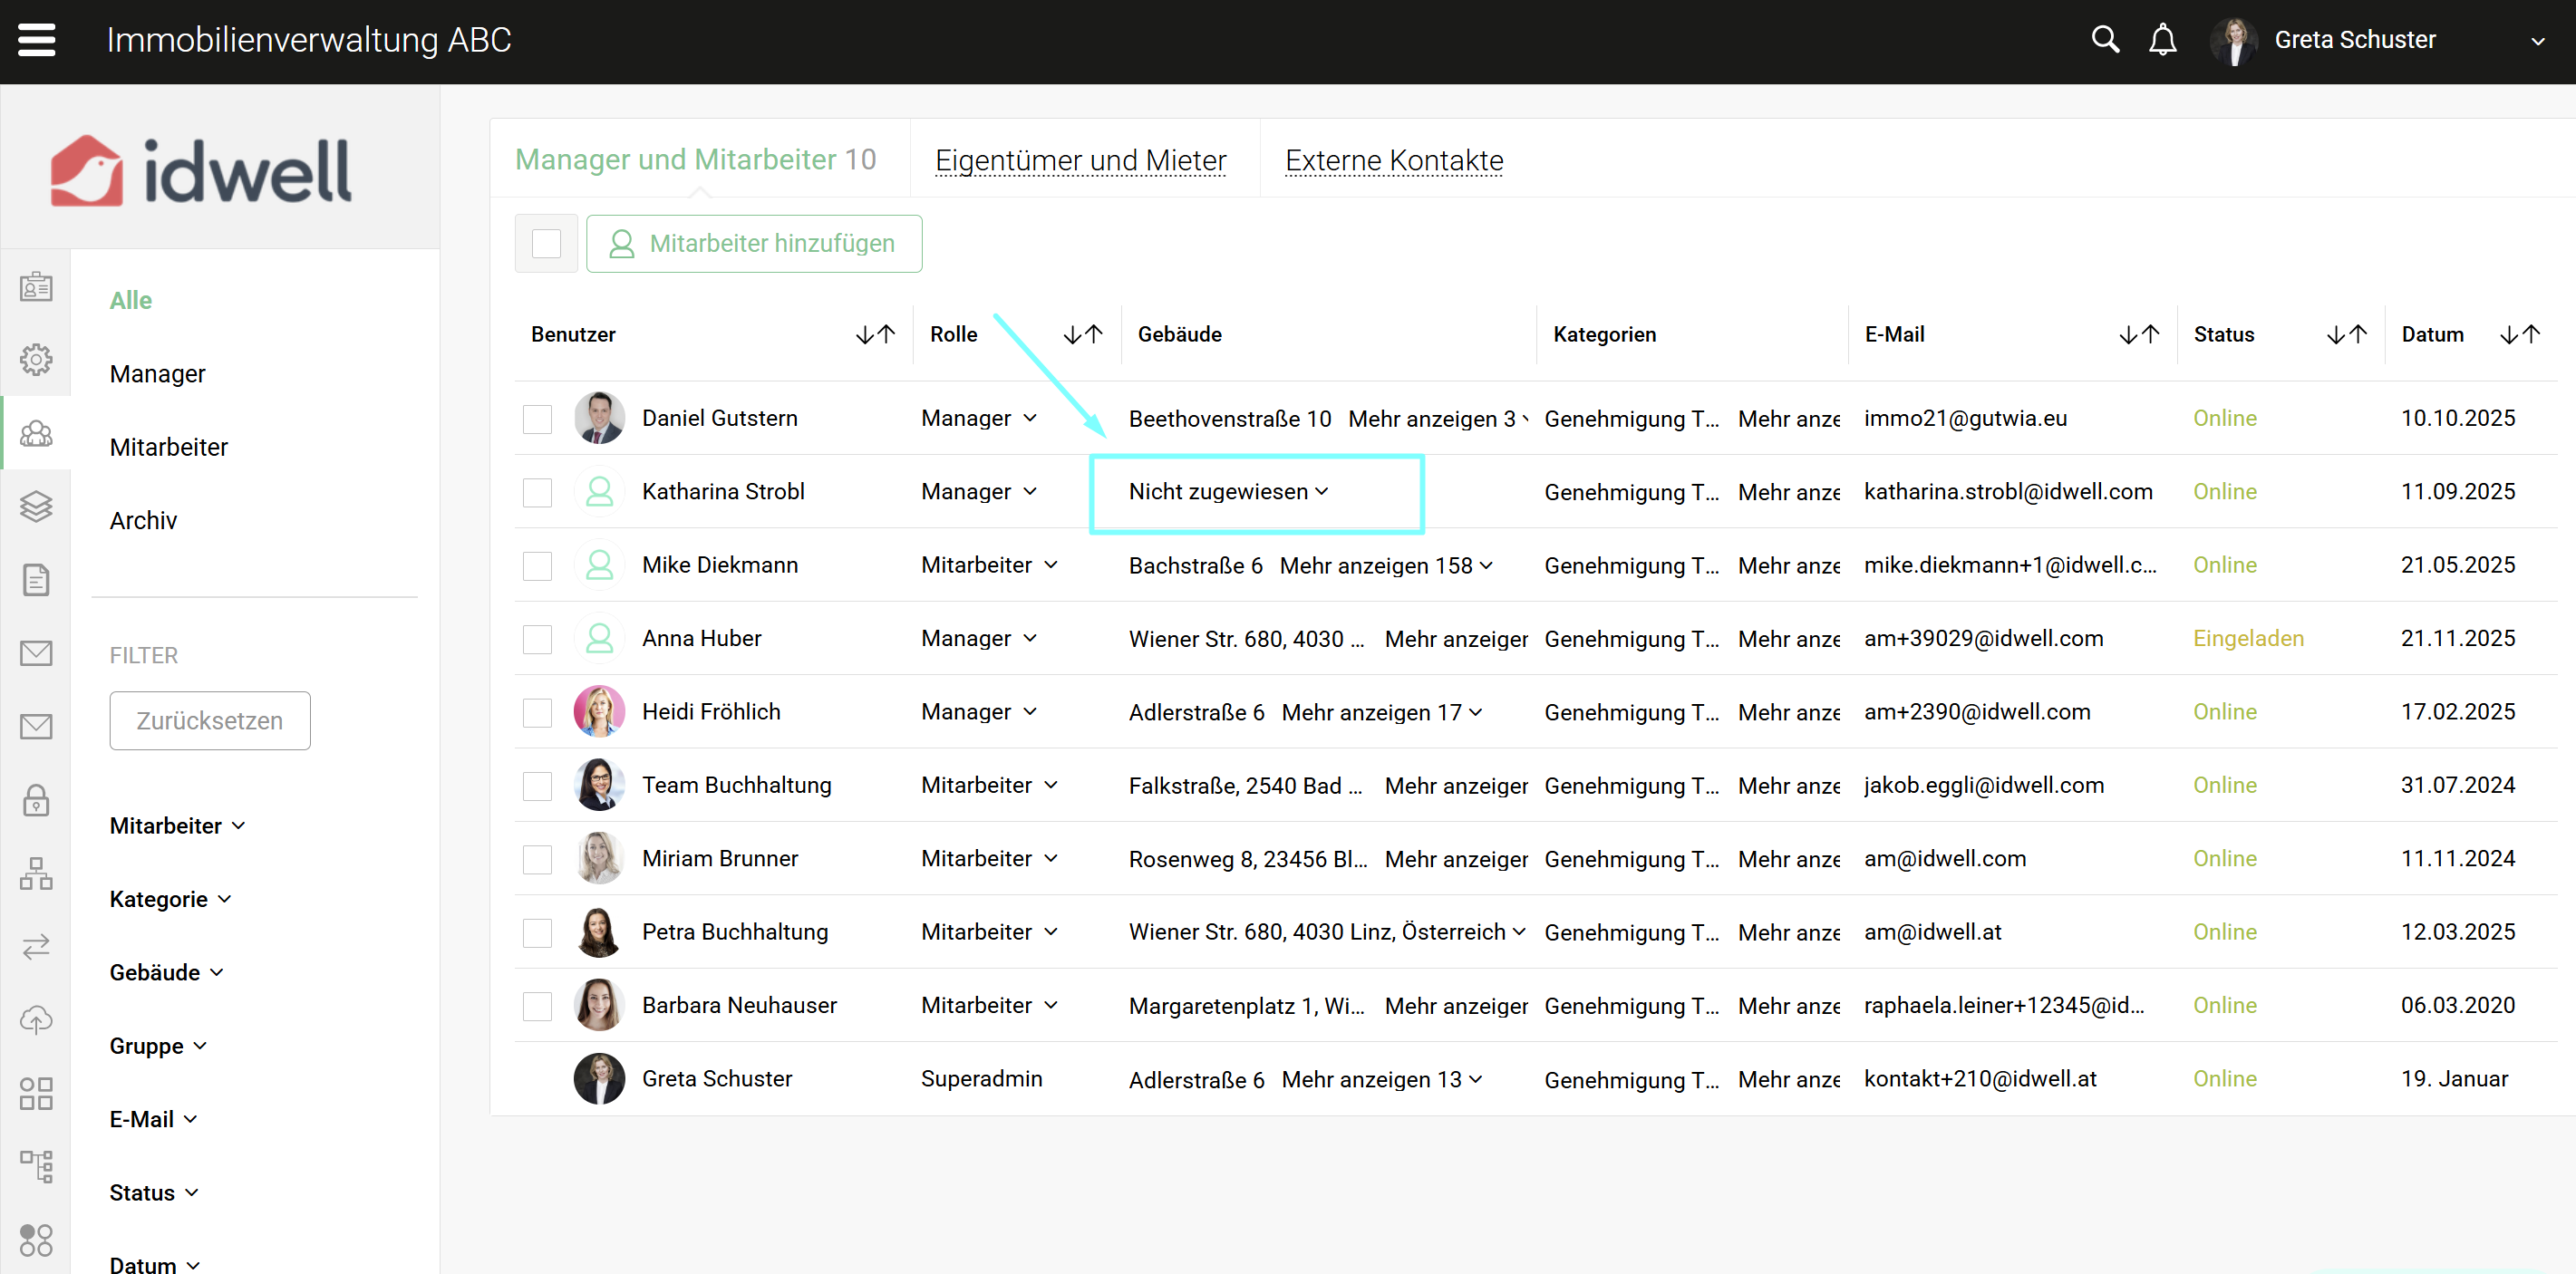
Task: Tick the checkbox for Daniel Gutstern
Action: click(x=538, y=419)
